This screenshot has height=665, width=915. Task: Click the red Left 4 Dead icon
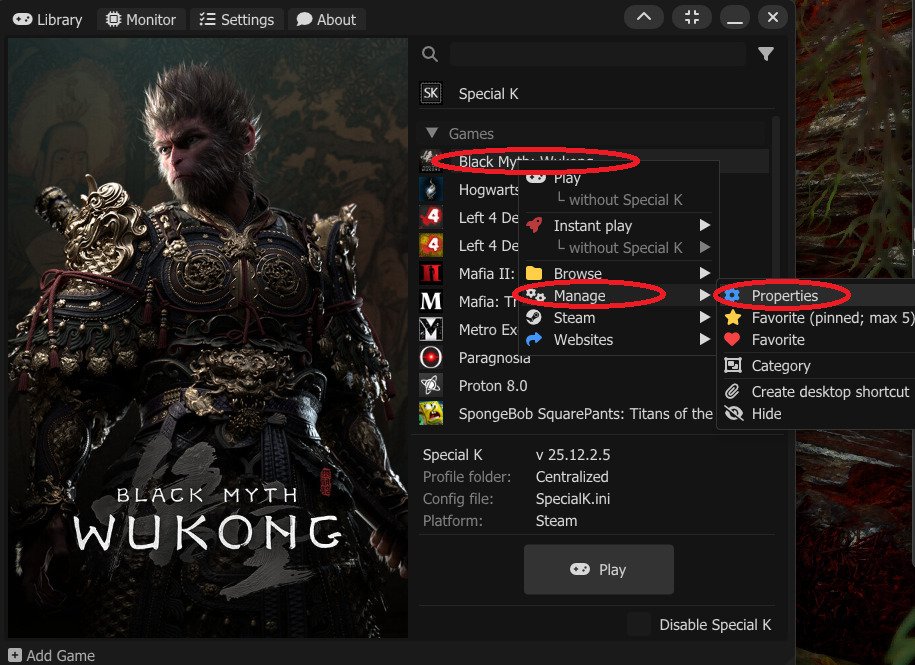[x=431, y=217]
